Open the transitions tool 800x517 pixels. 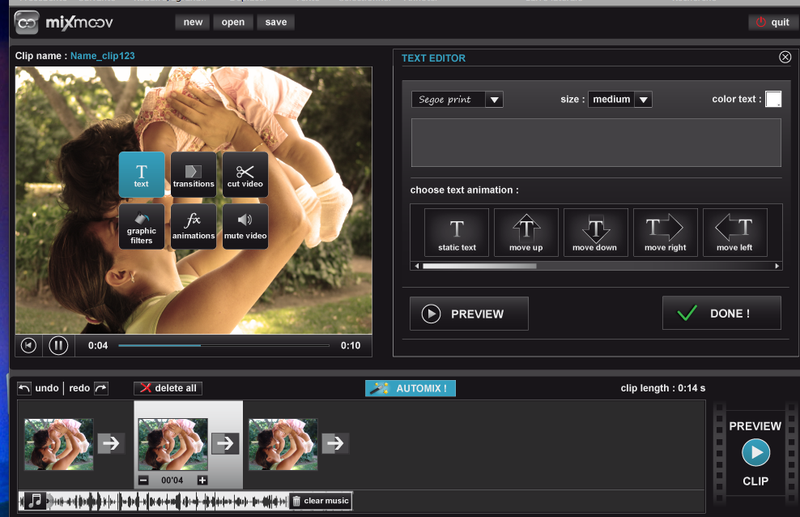[193, 173]
